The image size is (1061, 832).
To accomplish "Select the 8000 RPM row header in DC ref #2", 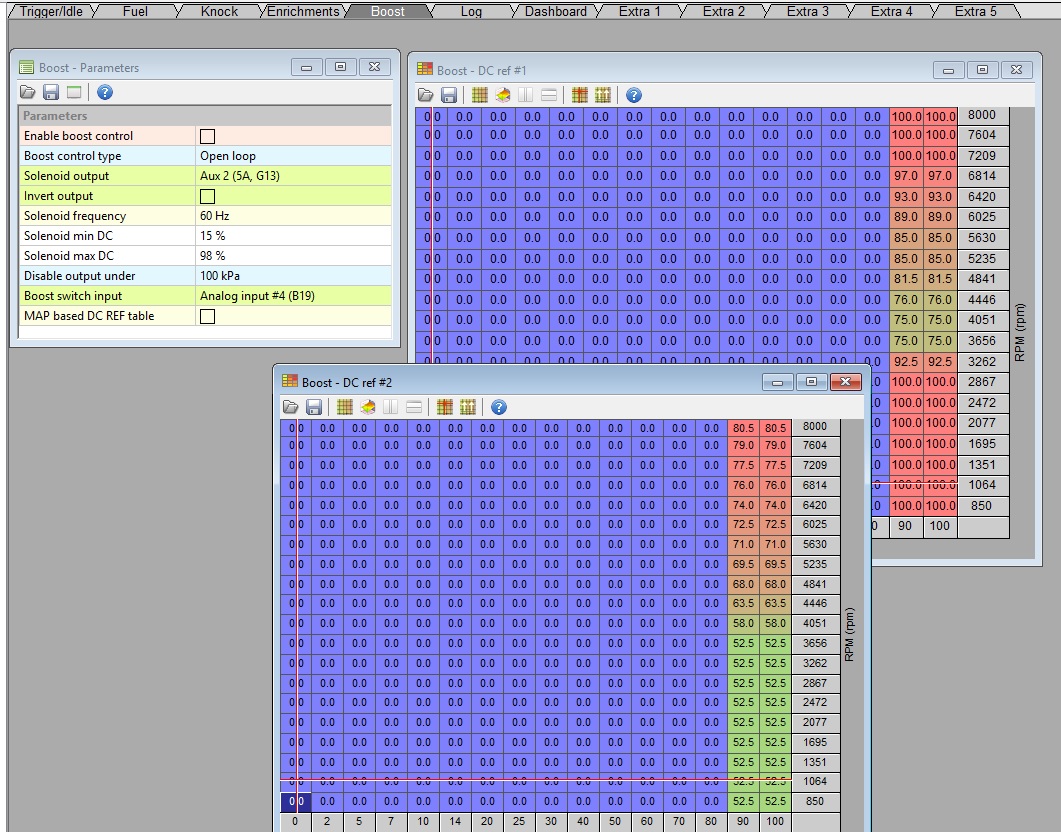I will [814, 426].
